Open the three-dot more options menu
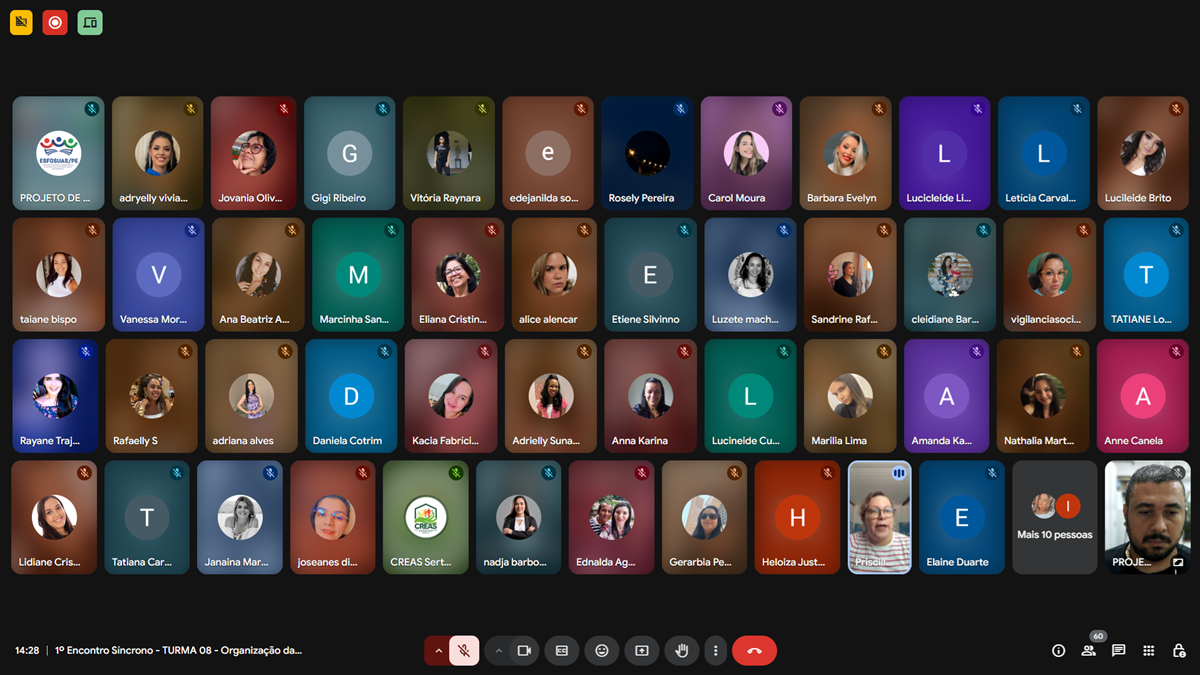The width and height of the screenshot is (1200, 675). [715, 650]
